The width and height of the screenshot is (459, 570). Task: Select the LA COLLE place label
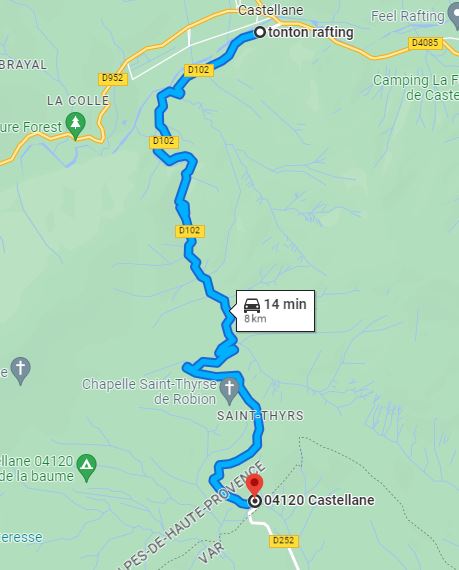78,101
